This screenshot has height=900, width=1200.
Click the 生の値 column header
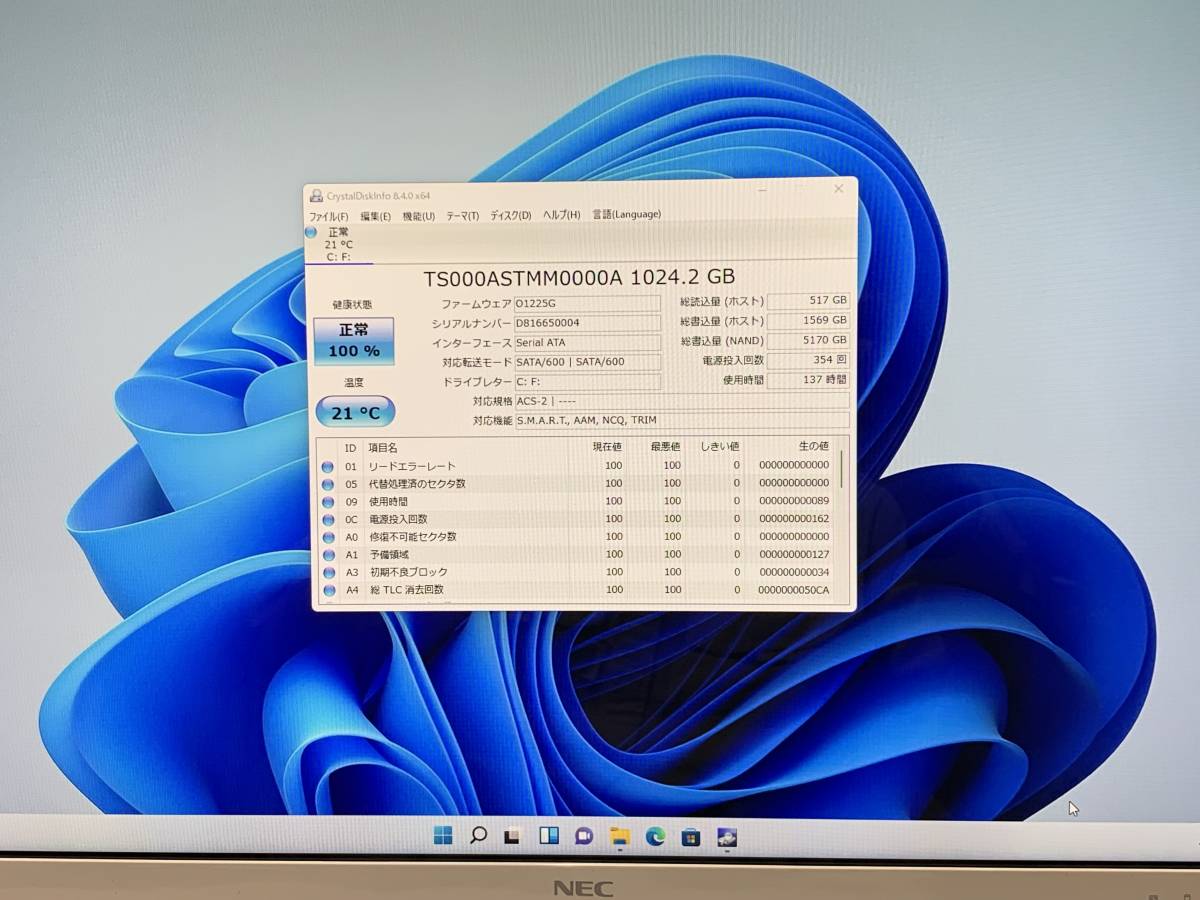pos(813,446)
